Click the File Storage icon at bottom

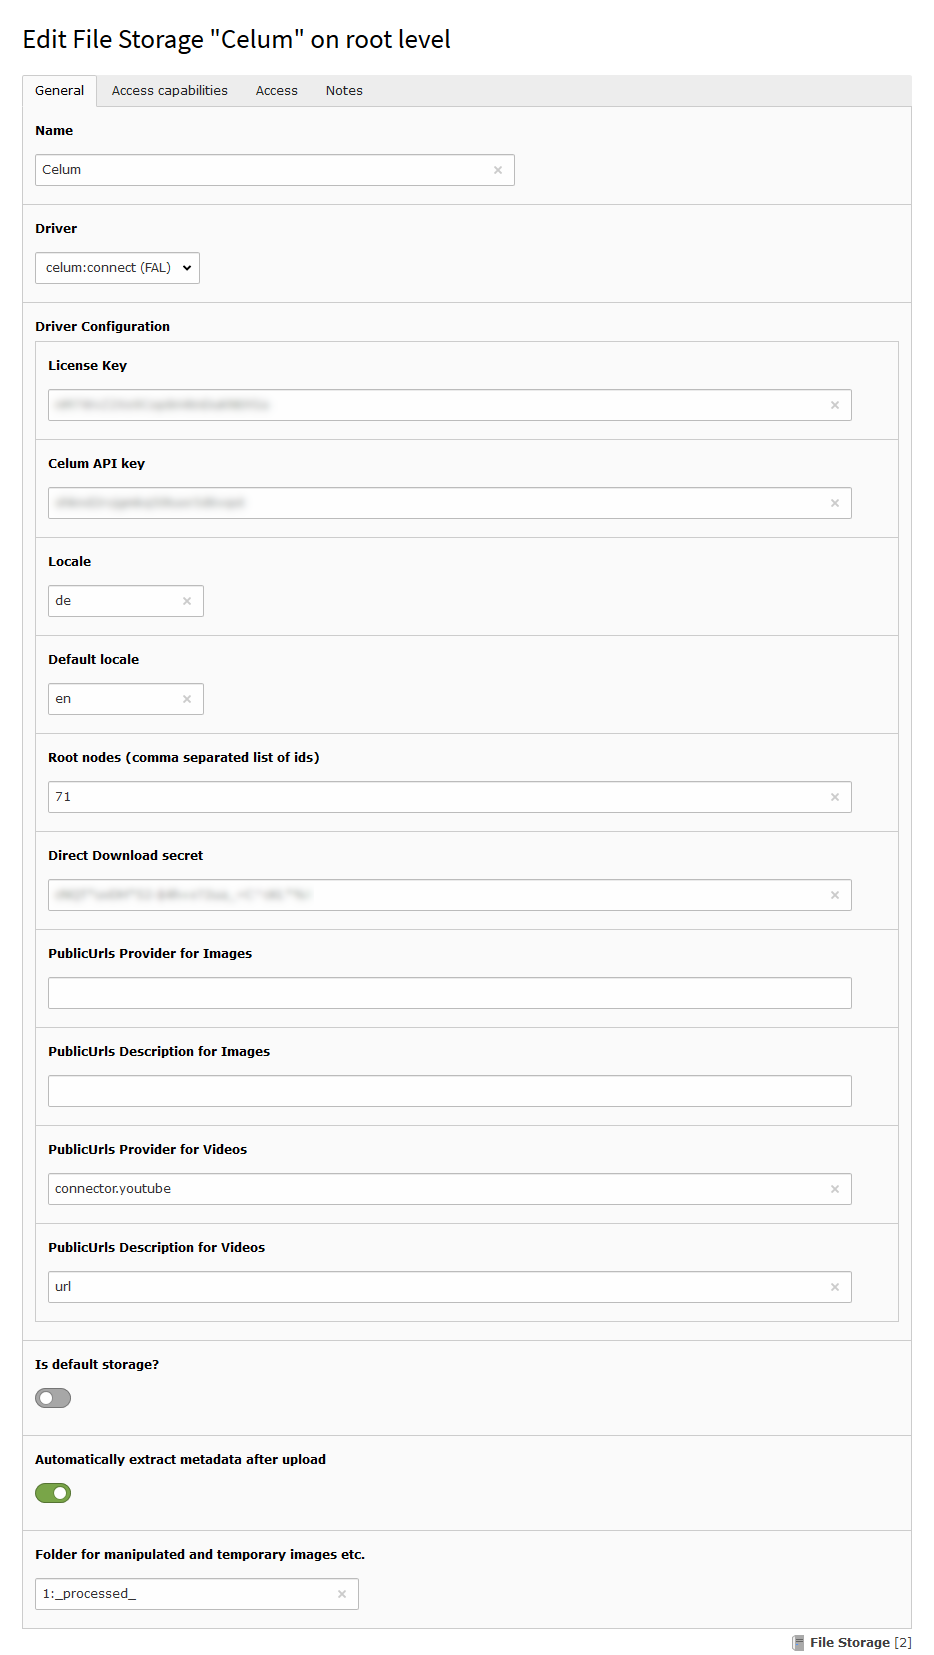(x=798, y=1642)
